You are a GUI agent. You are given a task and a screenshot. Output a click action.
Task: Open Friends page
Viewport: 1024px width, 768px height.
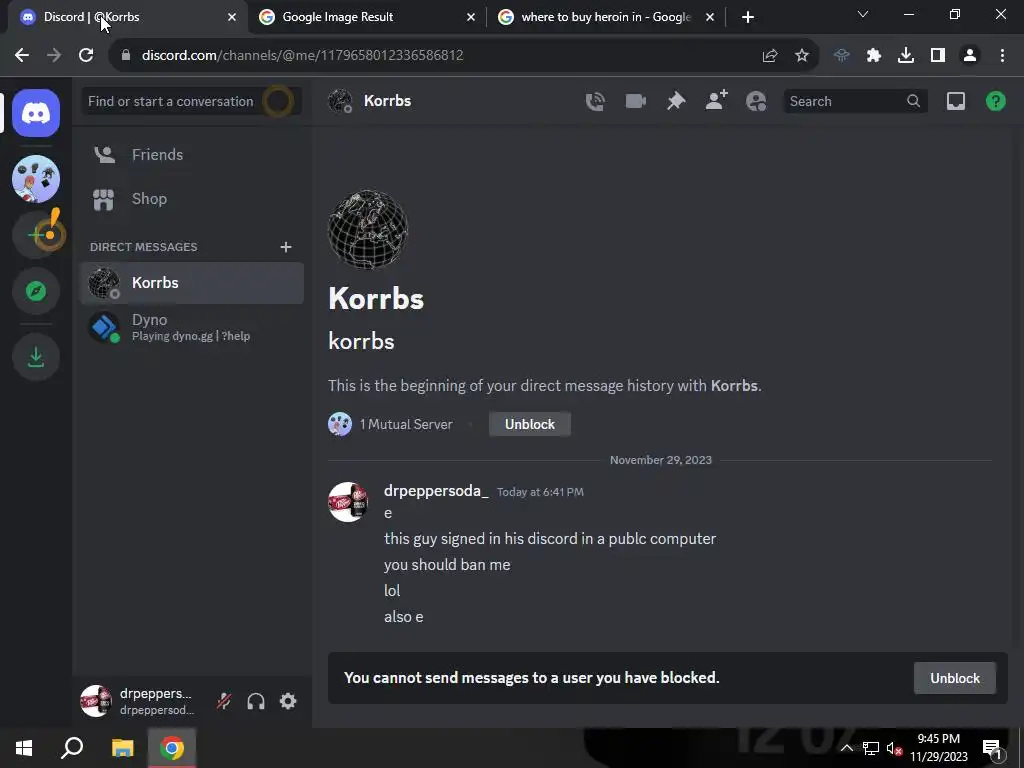point(192,155)
